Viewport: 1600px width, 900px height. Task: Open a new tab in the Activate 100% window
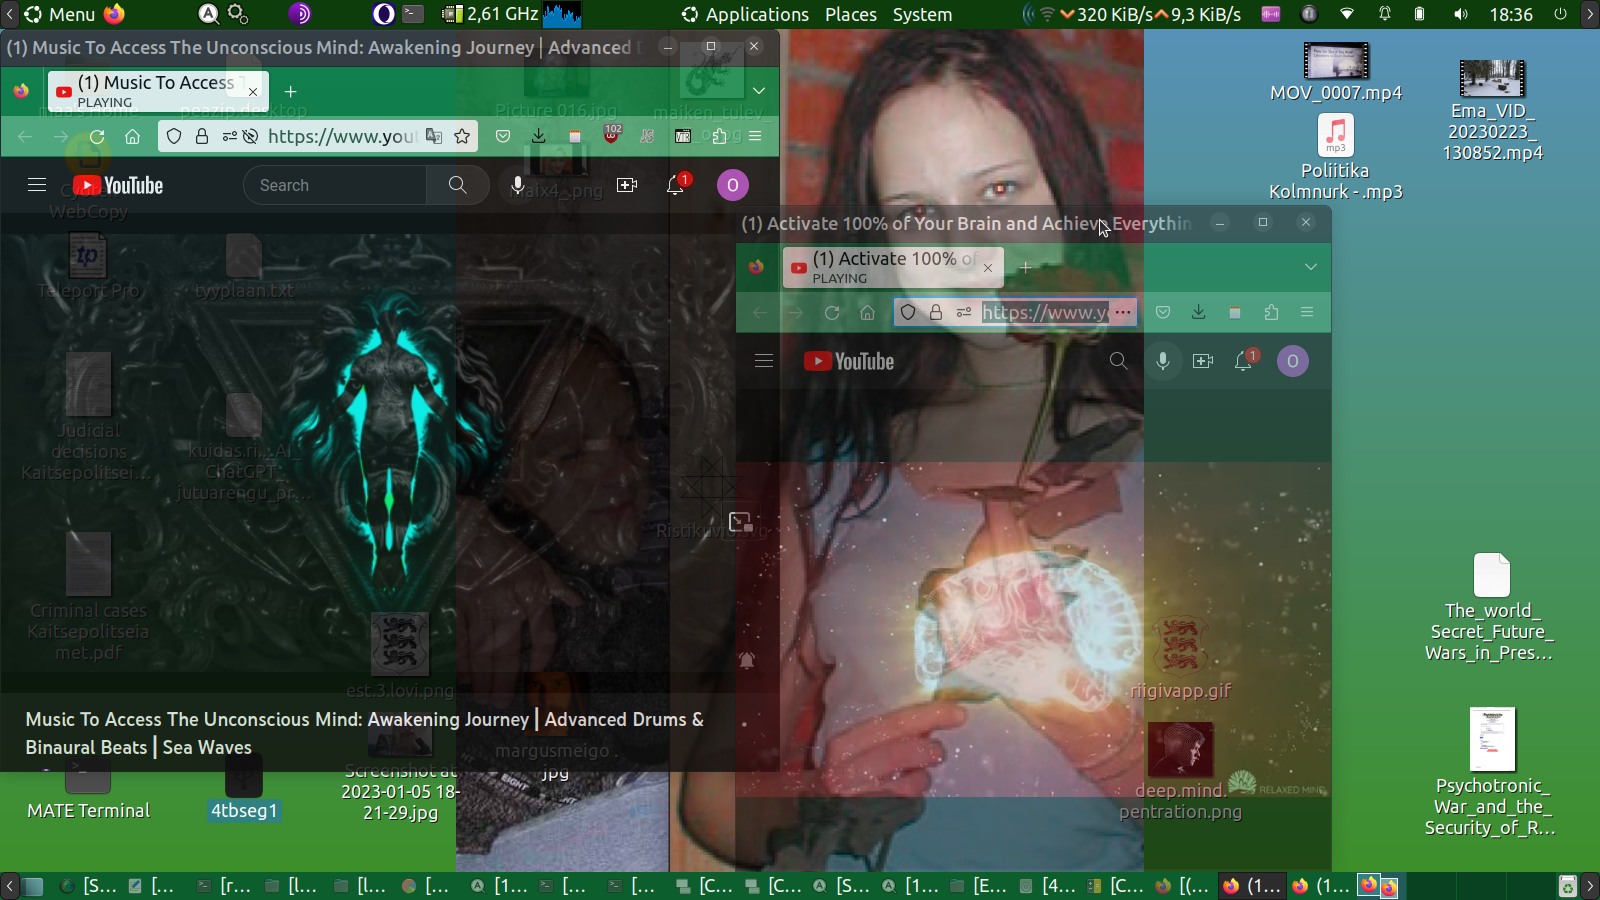pyautogui.click(x=1025, y=267)
